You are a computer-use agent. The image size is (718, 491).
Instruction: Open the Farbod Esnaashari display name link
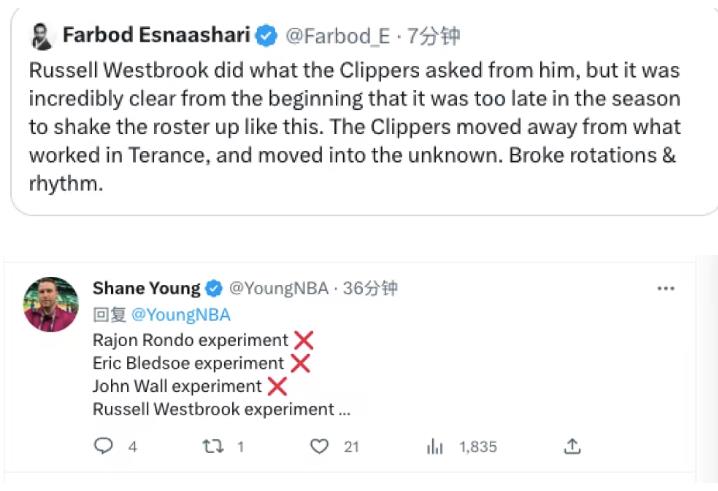pyautogui.click(x=155, y=36)
